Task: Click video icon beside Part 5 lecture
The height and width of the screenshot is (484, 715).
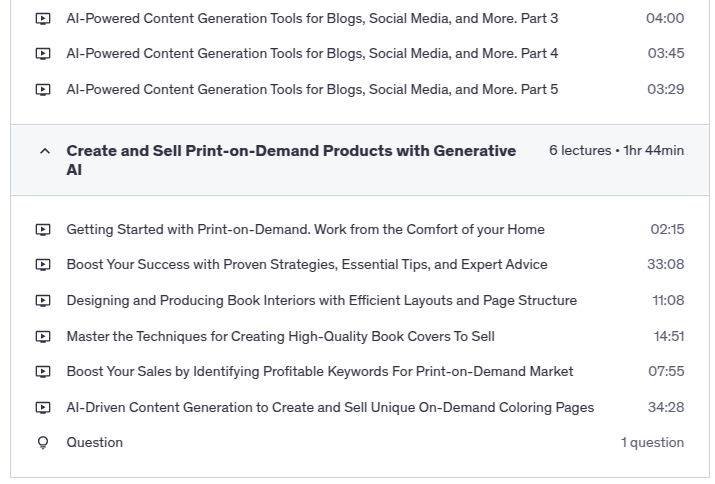Action: tap(43, 90)
